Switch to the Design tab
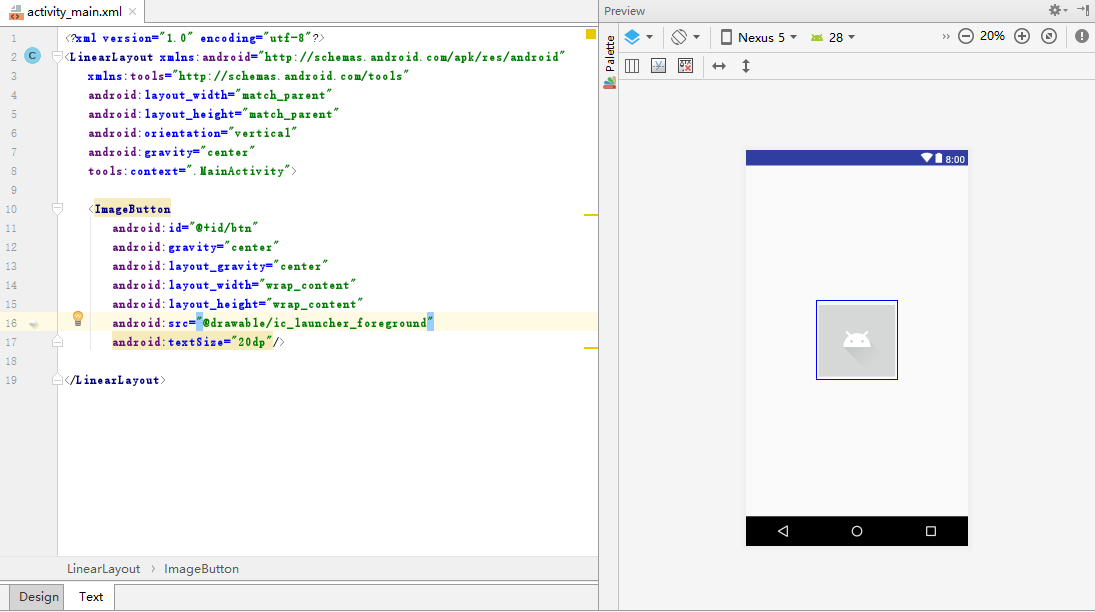Viewport: 1095px width, 612px height. [39, 597]
